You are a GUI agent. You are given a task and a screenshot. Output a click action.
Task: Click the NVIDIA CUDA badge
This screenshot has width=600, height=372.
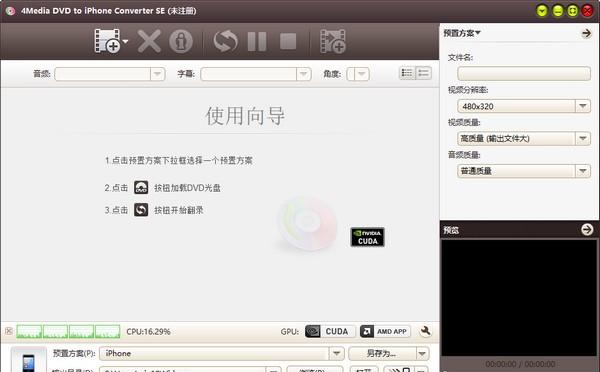coord(367,237)
